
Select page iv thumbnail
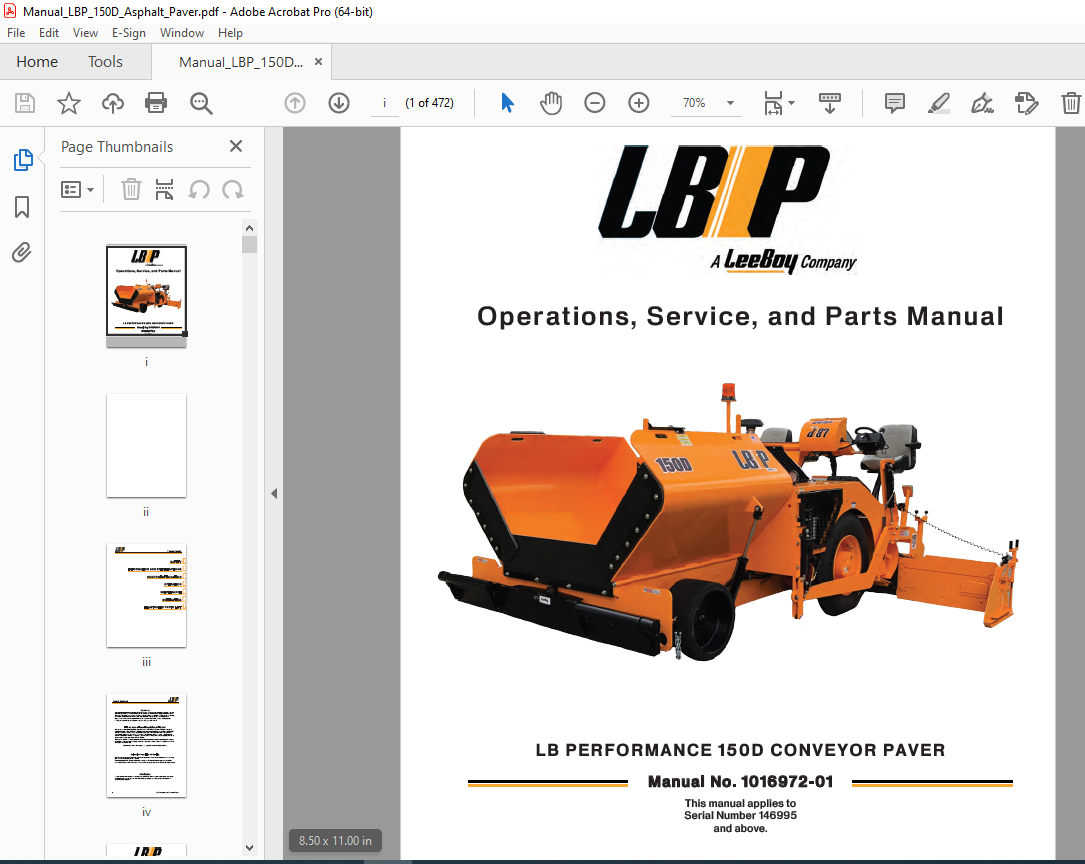tap(146, 746)
